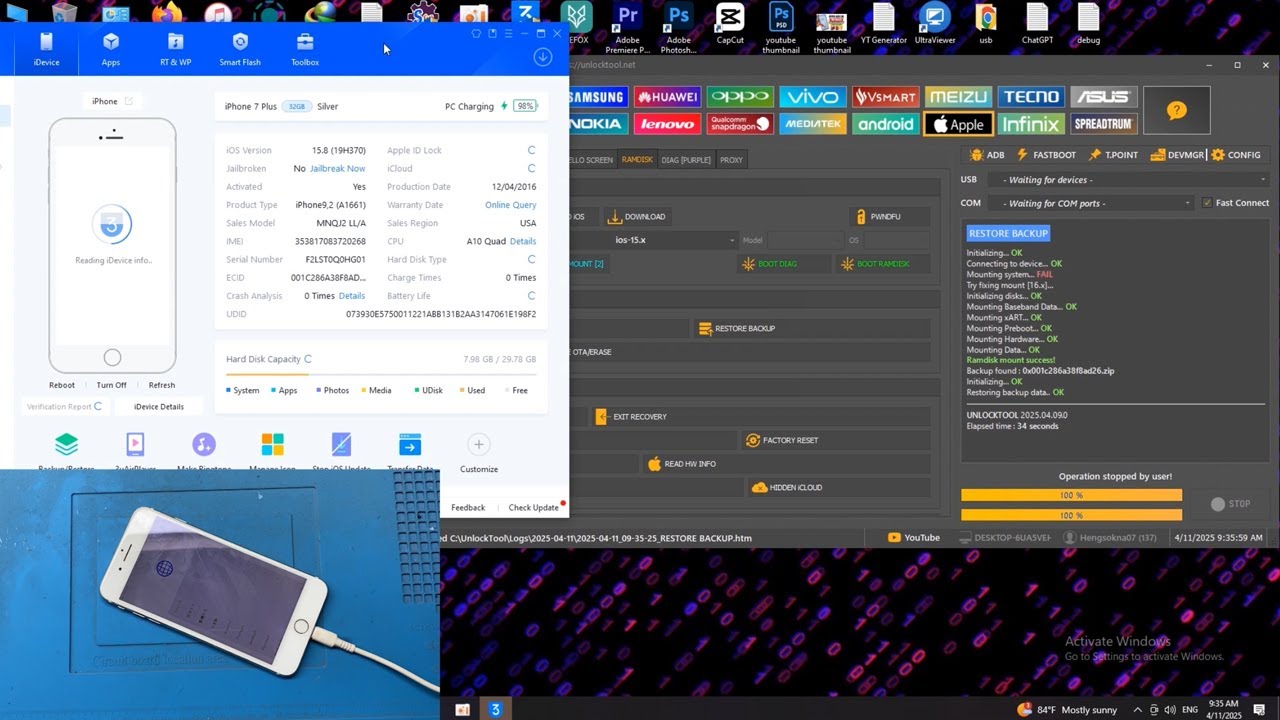Click Check Update in 3uTools

(534, 508)
